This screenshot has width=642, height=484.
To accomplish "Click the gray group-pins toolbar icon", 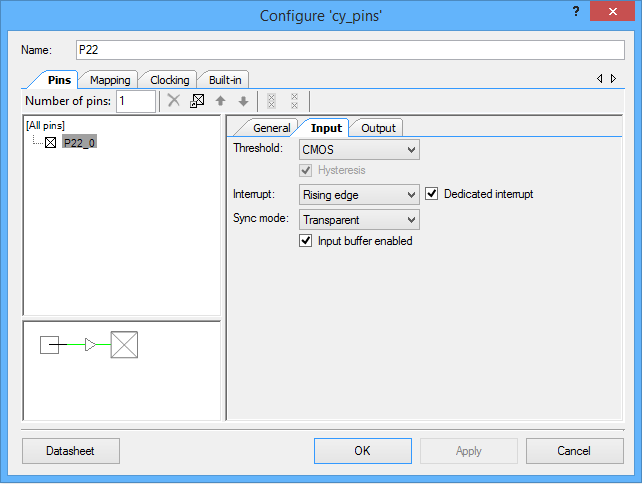I will 271,101.
